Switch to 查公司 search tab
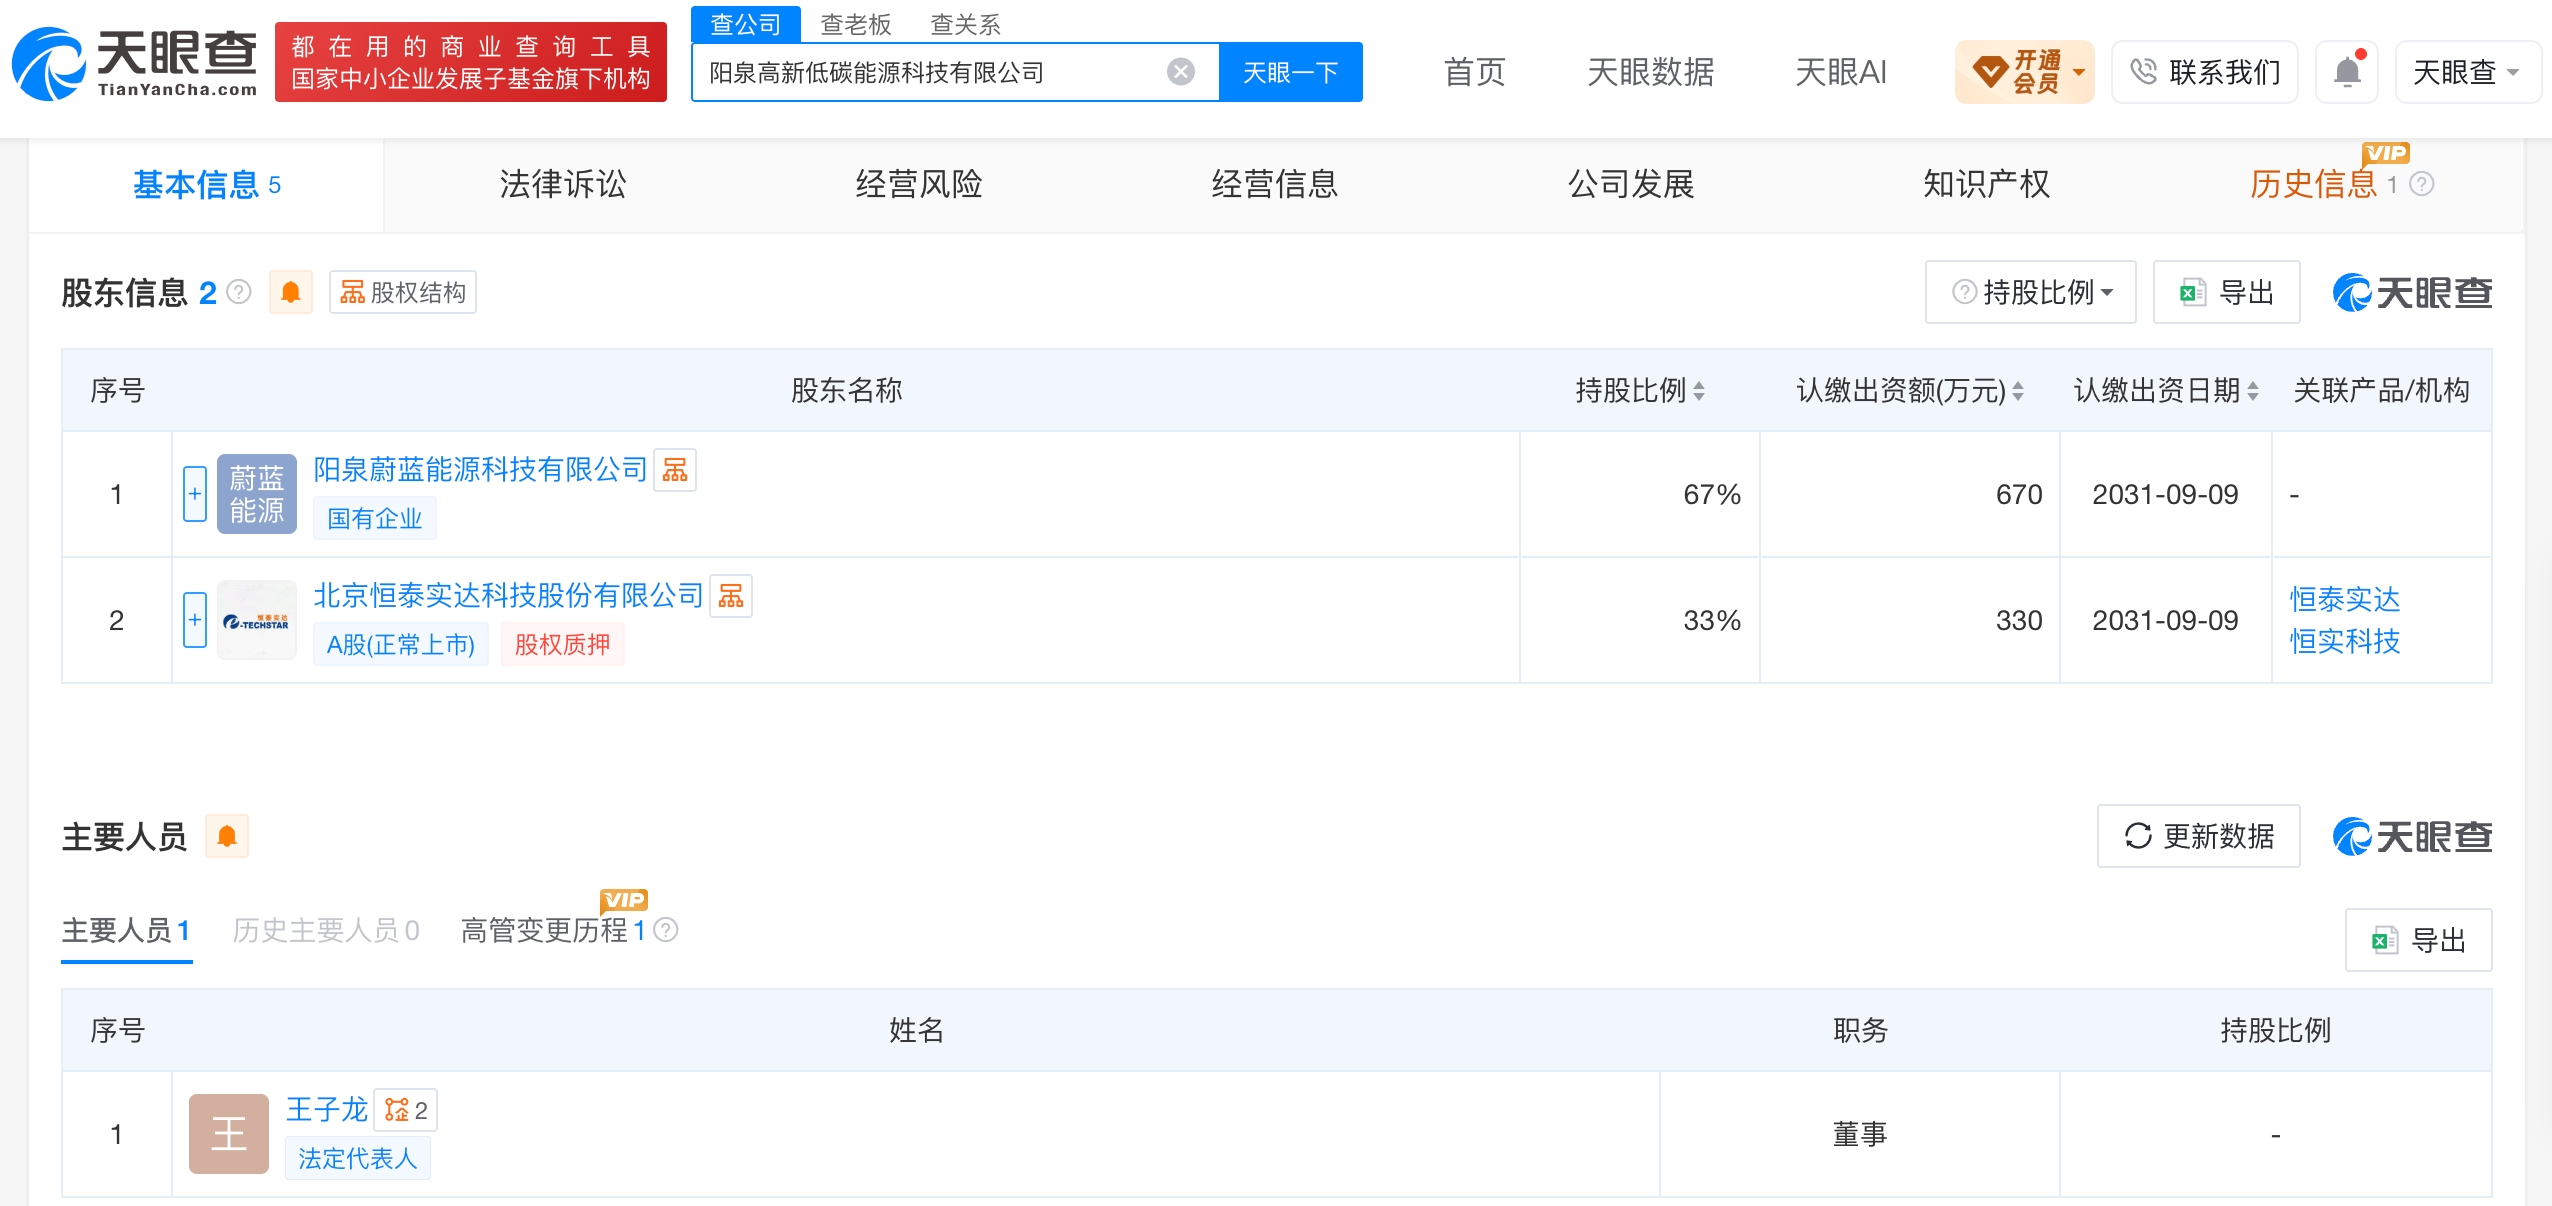 pyautogui.click(x=746, y=24)
